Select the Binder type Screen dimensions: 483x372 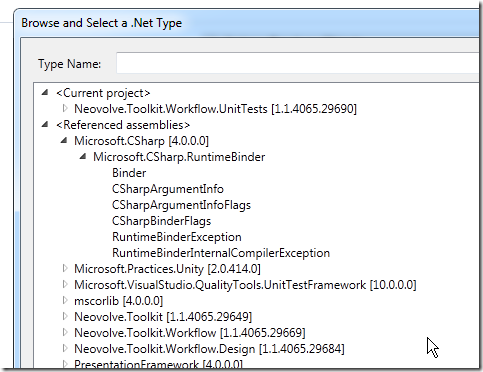129,173
